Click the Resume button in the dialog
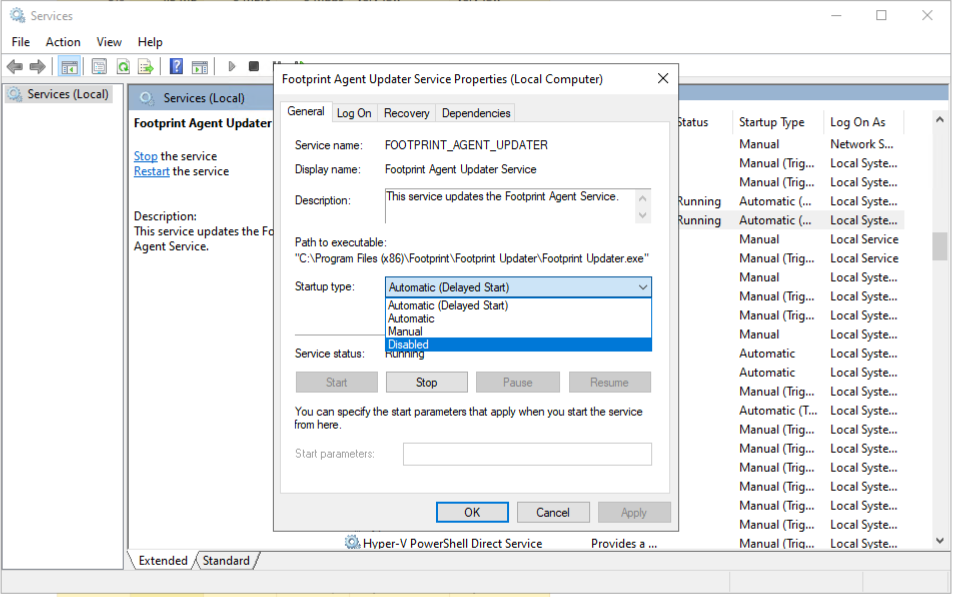The width and height of the screenshot is (954, 597). click(609, 382)
